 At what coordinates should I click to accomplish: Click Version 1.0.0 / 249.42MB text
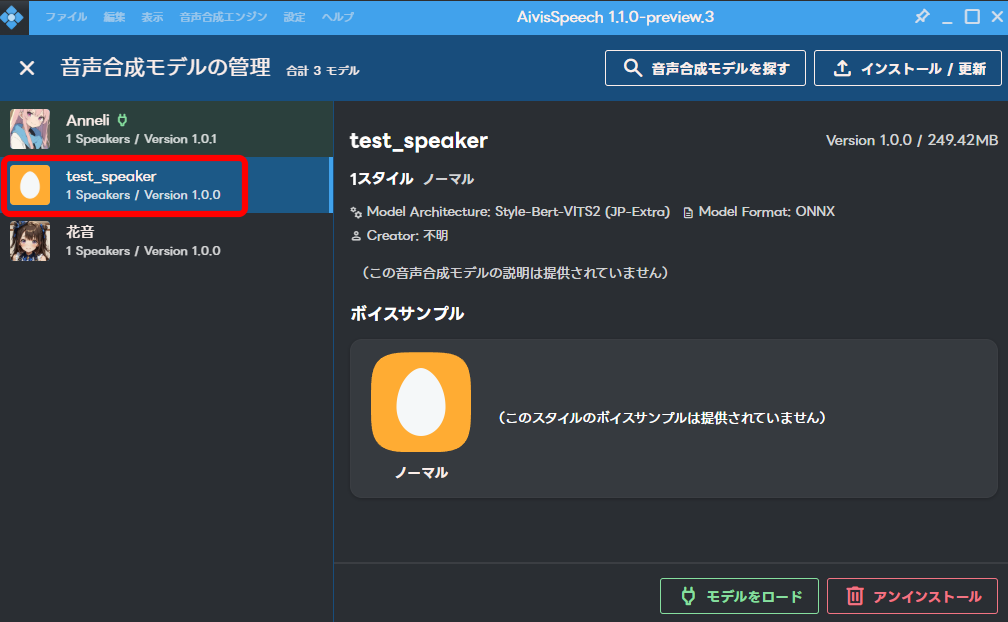tap(912, 140)
